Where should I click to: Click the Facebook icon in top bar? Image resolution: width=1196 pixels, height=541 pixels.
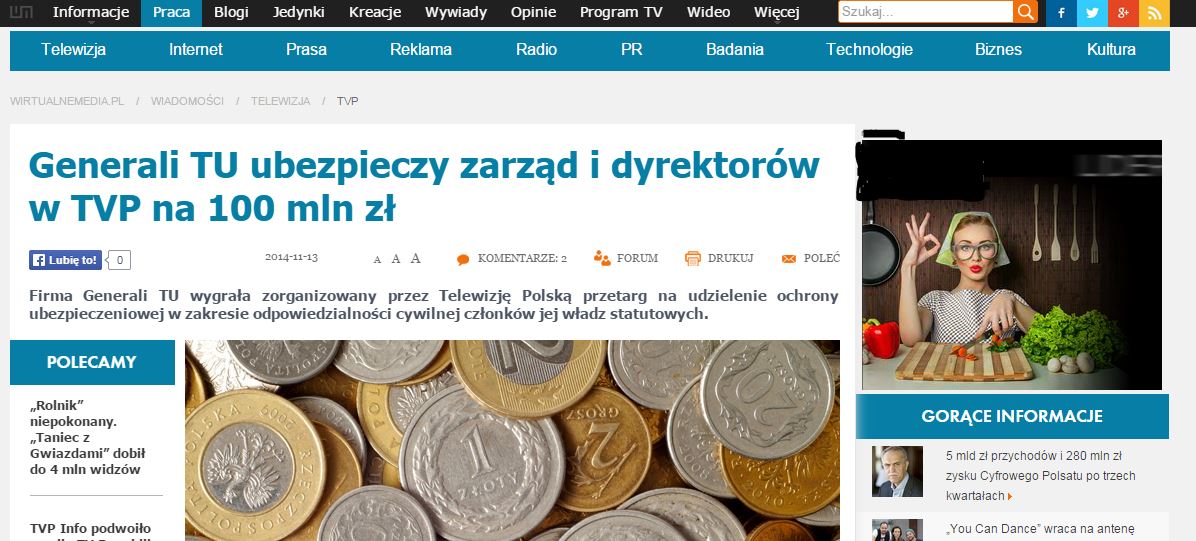pos(1061,13)
